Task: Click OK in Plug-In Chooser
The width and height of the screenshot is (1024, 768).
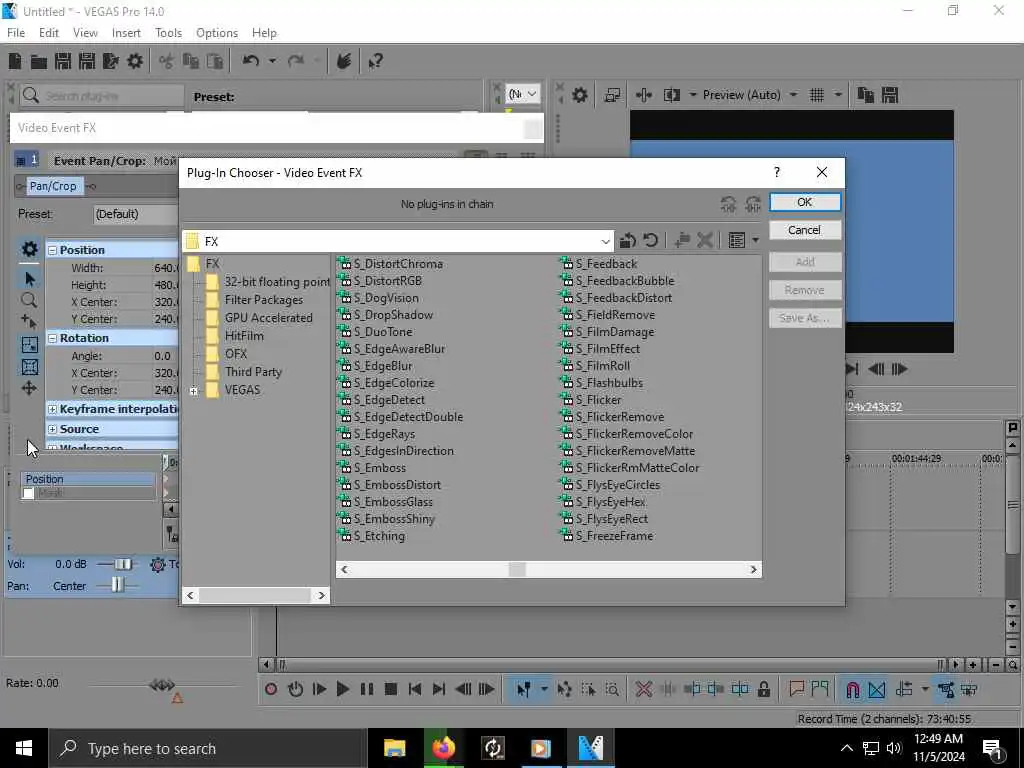Action: (805, 202)
